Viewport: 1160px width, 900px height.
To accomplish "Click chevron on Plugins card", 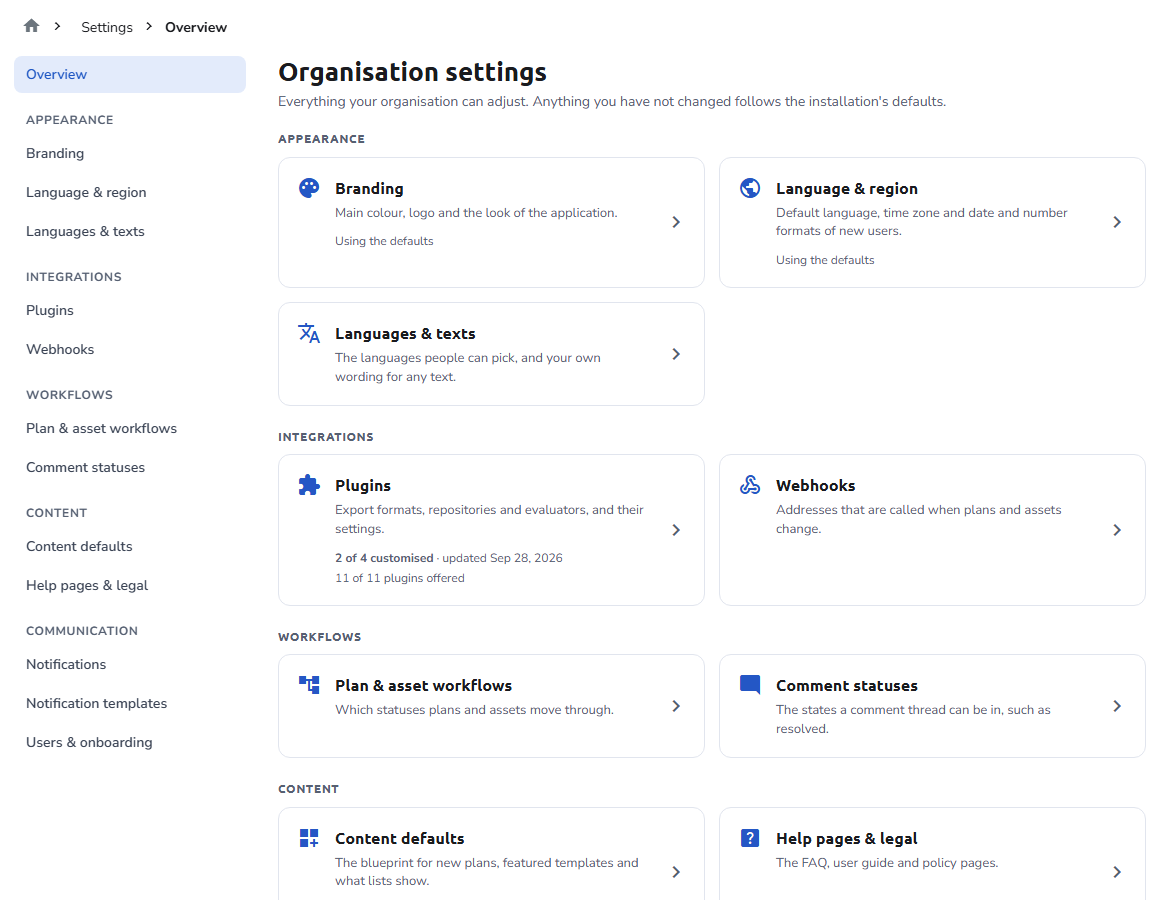I will (675, 530).
